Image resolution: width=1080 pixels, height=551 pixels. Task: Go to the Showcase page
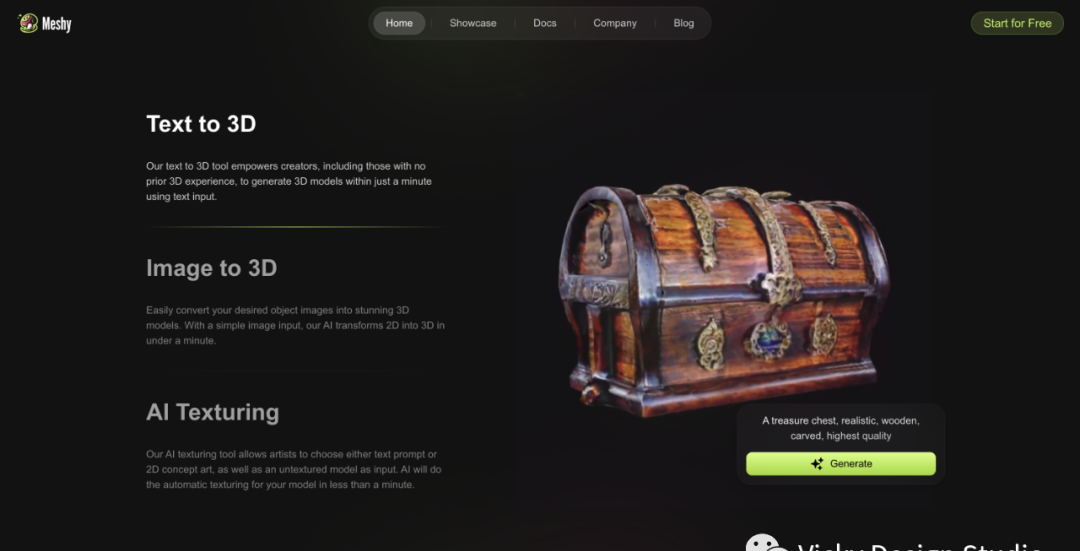[x=472, y=23]
